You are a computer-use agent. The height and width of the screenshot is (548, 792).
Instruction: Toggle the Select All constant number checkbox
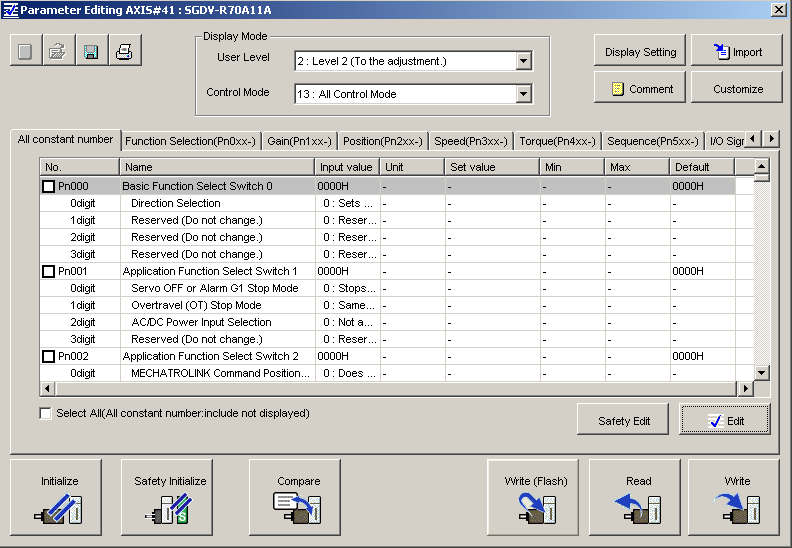(45, 413)
